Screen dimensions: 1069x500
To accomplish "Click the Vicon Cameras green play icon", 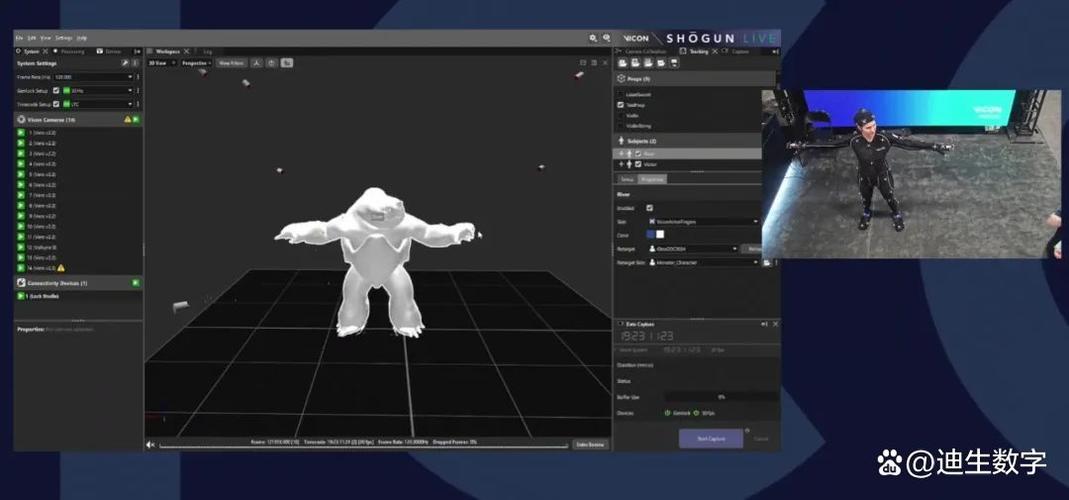I will click(x=136, y=119).
